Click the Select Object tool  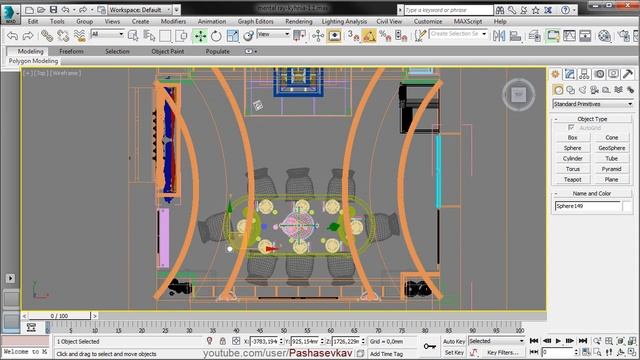click(x=133, y=36)
